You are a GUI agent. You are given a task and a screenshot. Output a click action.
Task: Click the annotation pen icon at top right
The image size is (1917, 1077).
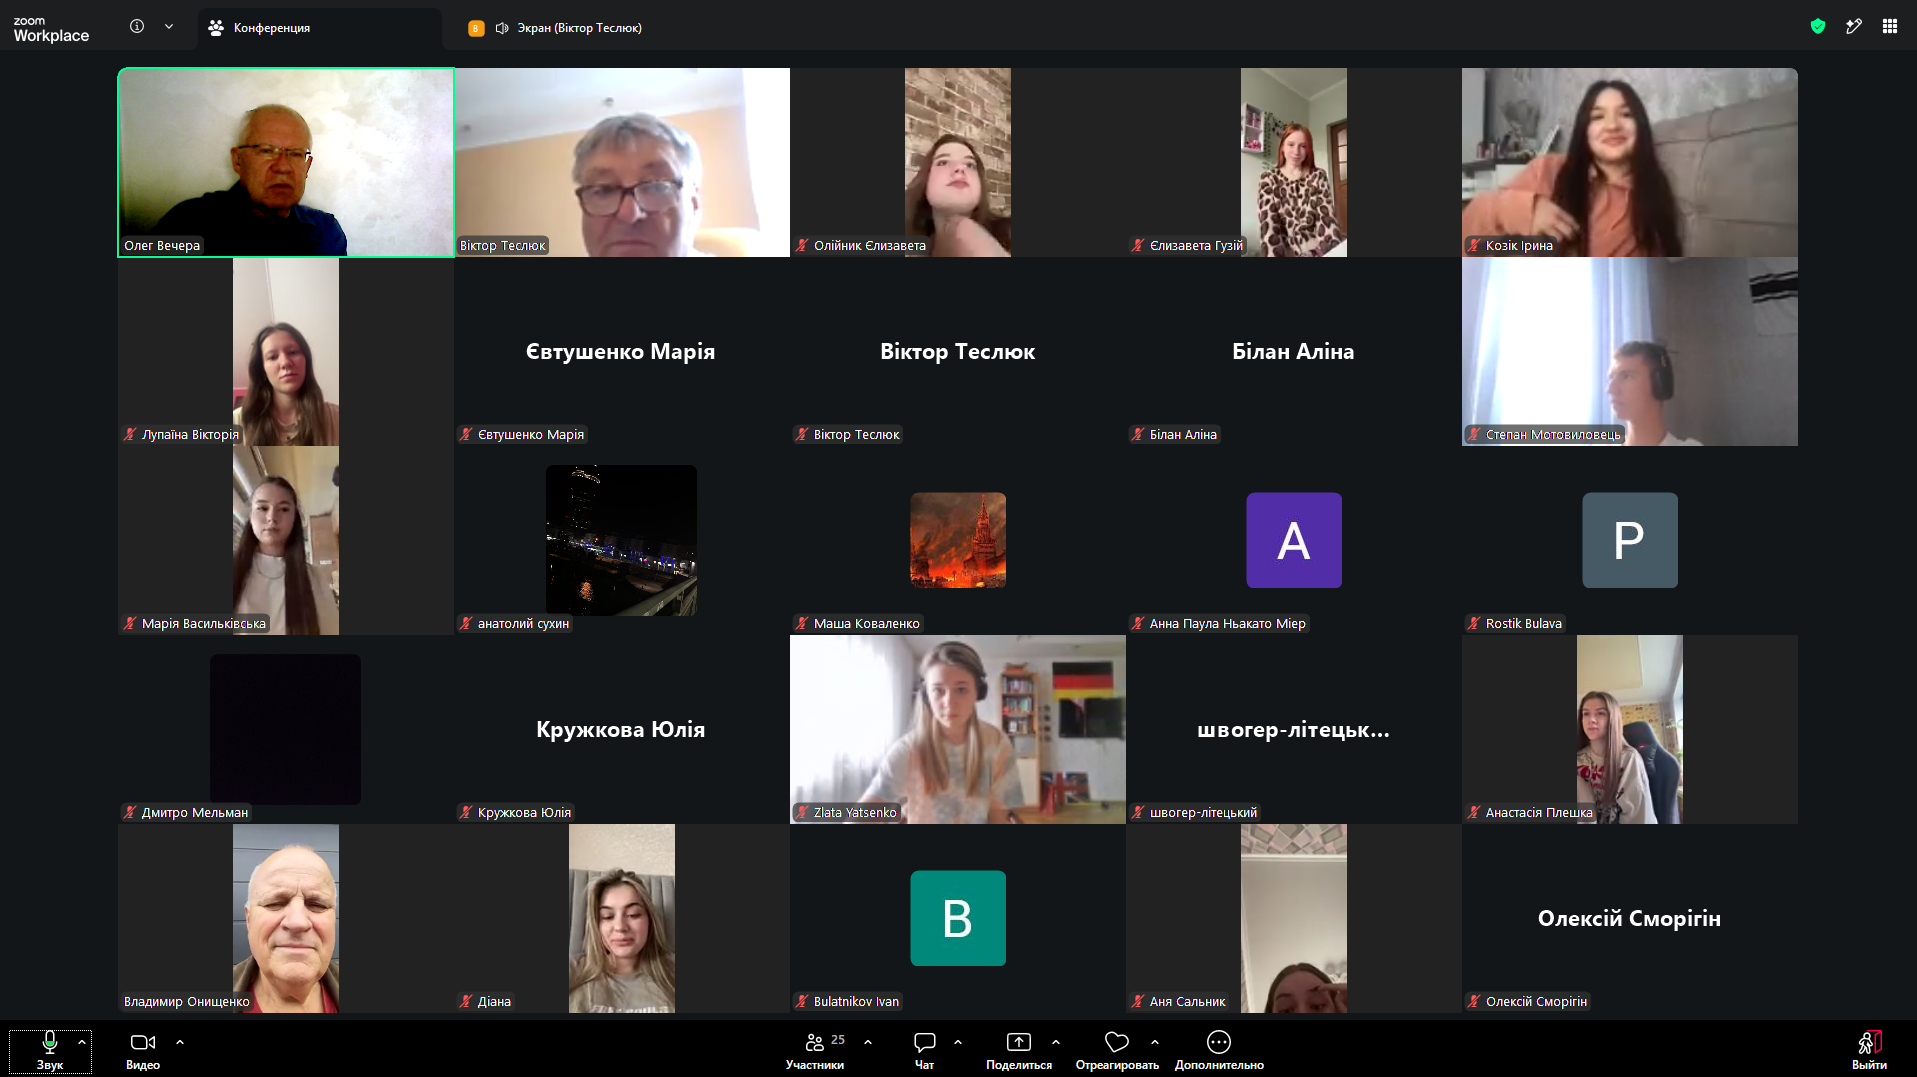[1854, 27]
